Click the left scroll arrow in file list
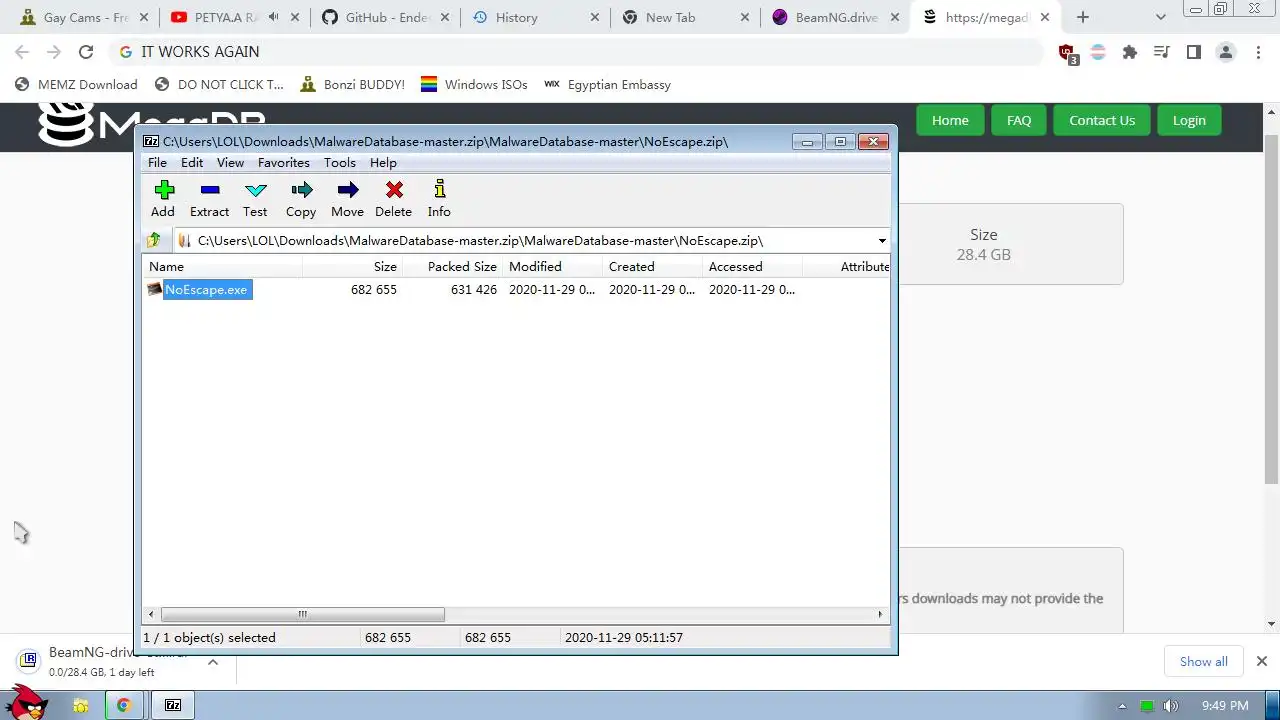1280x720 pixels. pos(151,614)
